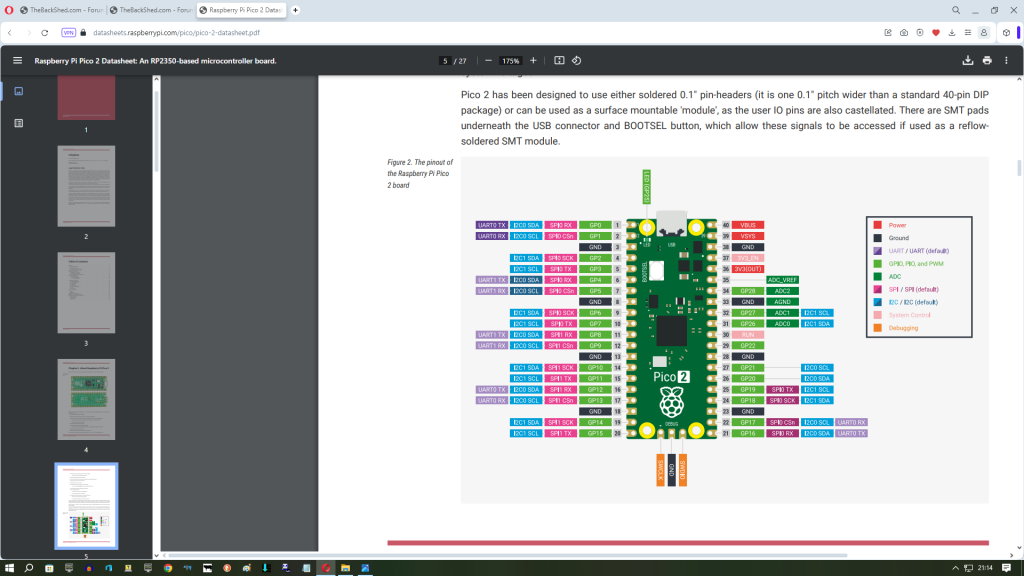Open PDF viewer more actions menu
Screen dimensions: 1024x576
click(x=1008, y=60)
